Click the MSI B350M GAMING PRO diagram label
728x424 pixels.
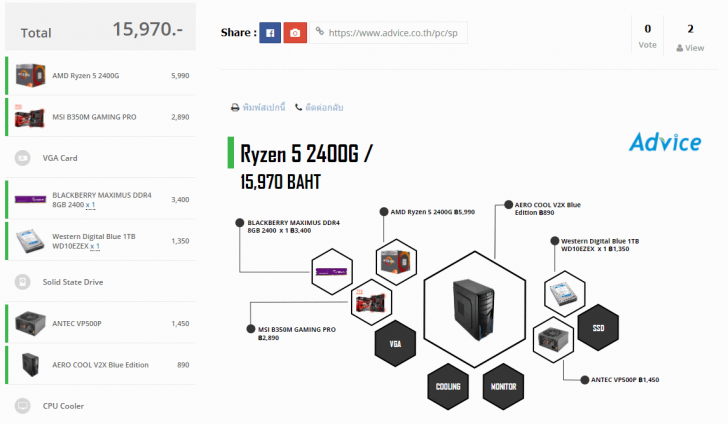(x=297, y=333)
